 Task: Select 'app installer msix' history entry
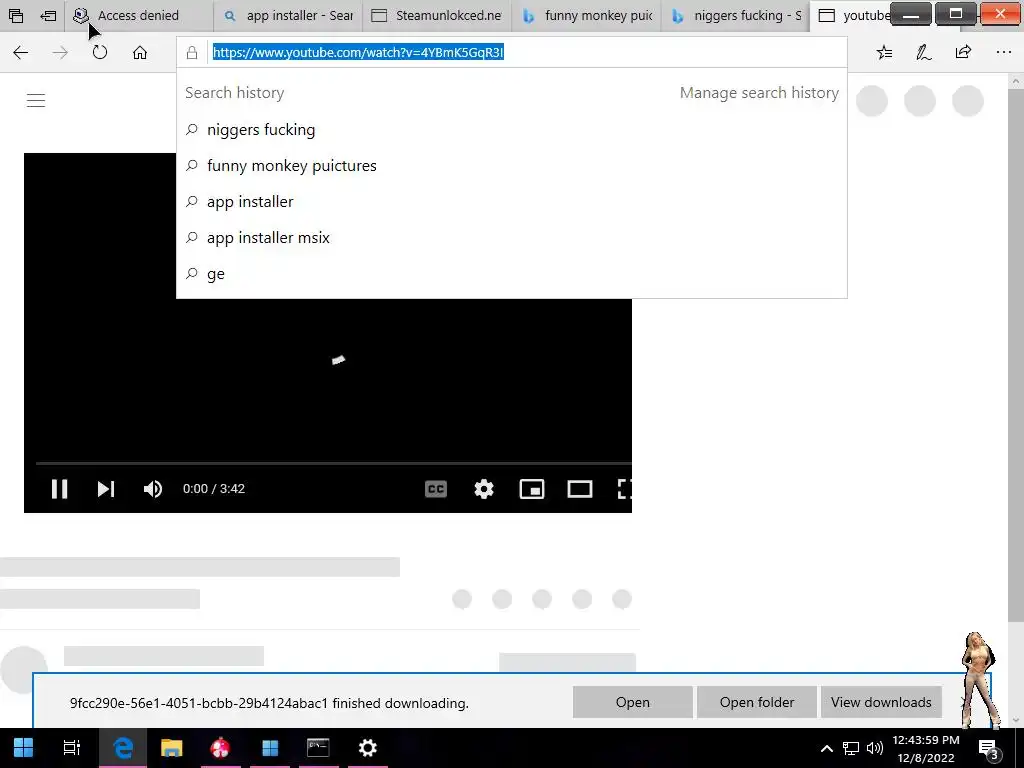511,238
